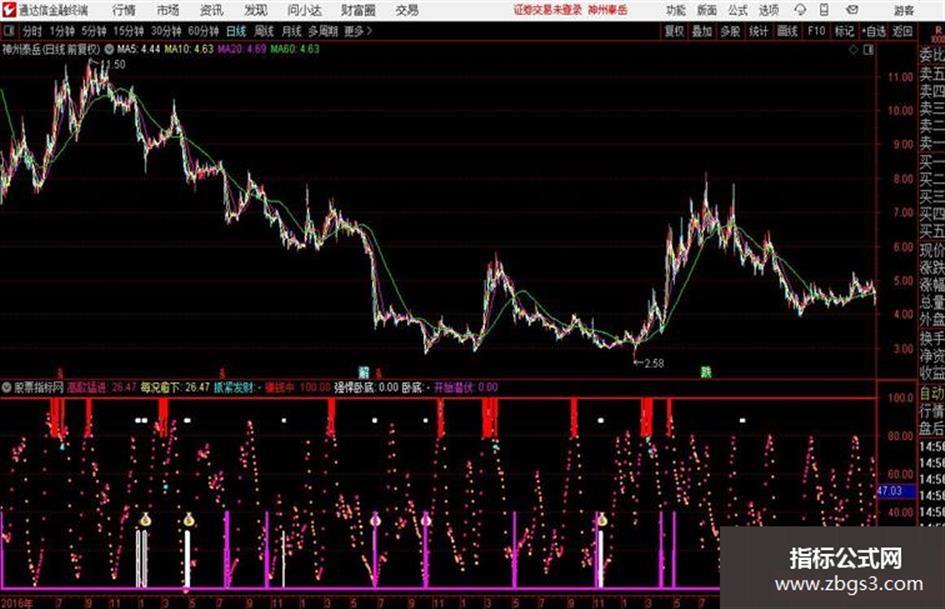Click the panel icon left of 分时

[9, 31]
